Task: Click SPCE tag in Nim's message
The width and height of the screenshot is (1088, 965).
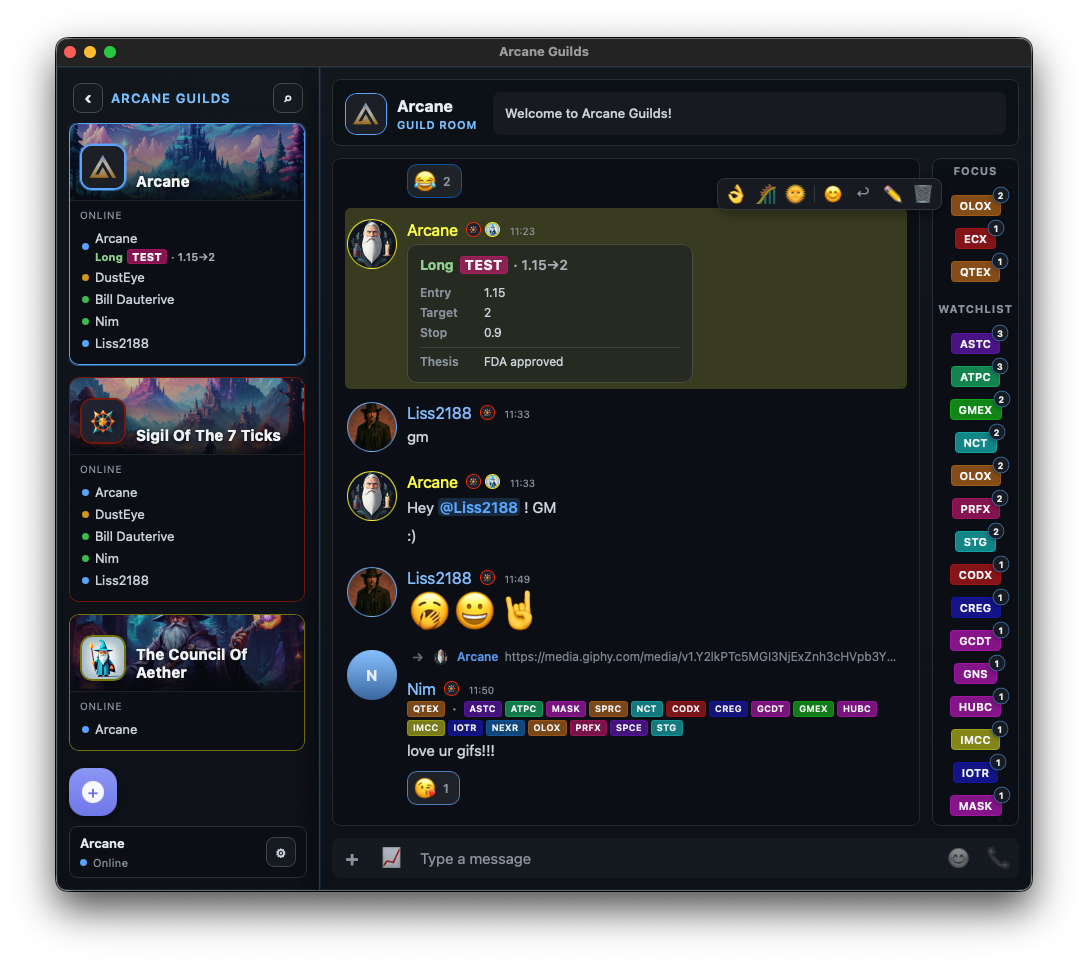Action: [629, 728]
